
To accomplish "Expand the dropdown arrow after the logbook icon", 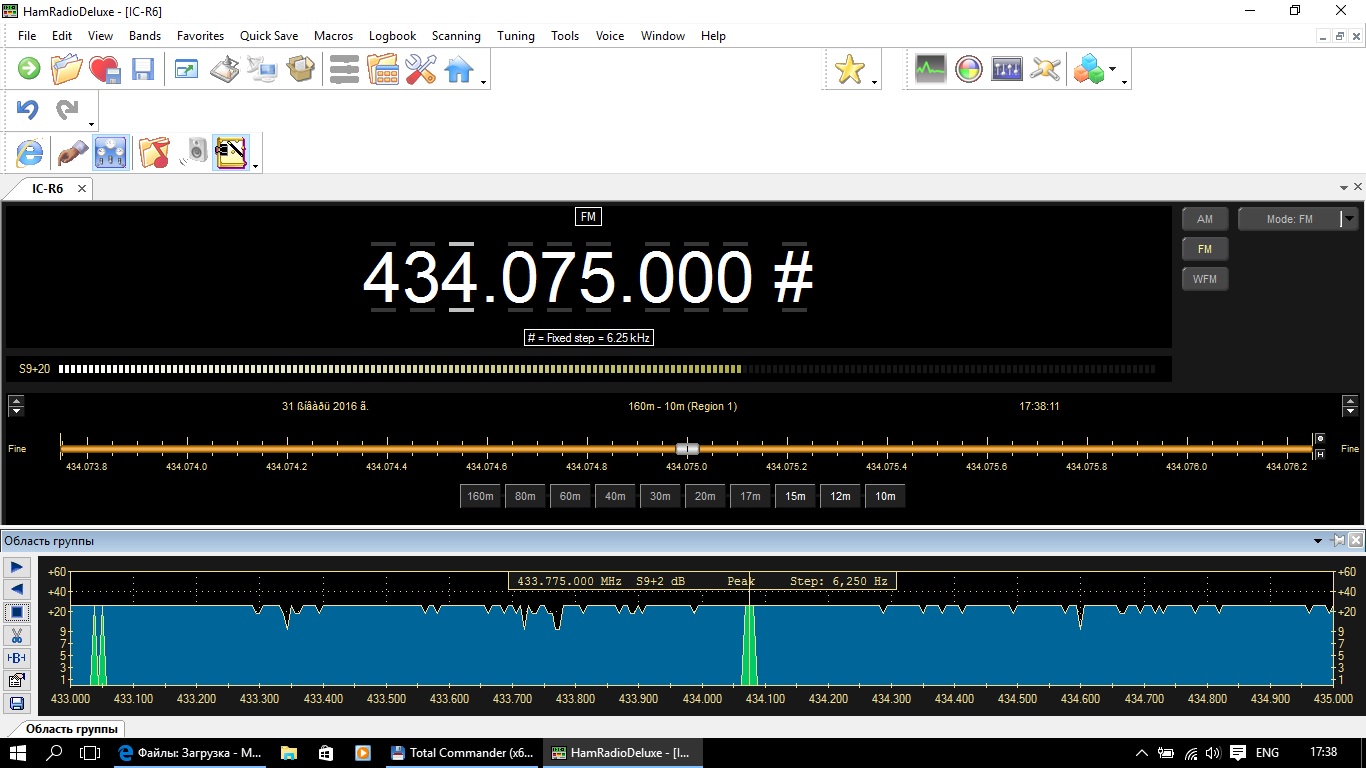I will click(256, 166).
